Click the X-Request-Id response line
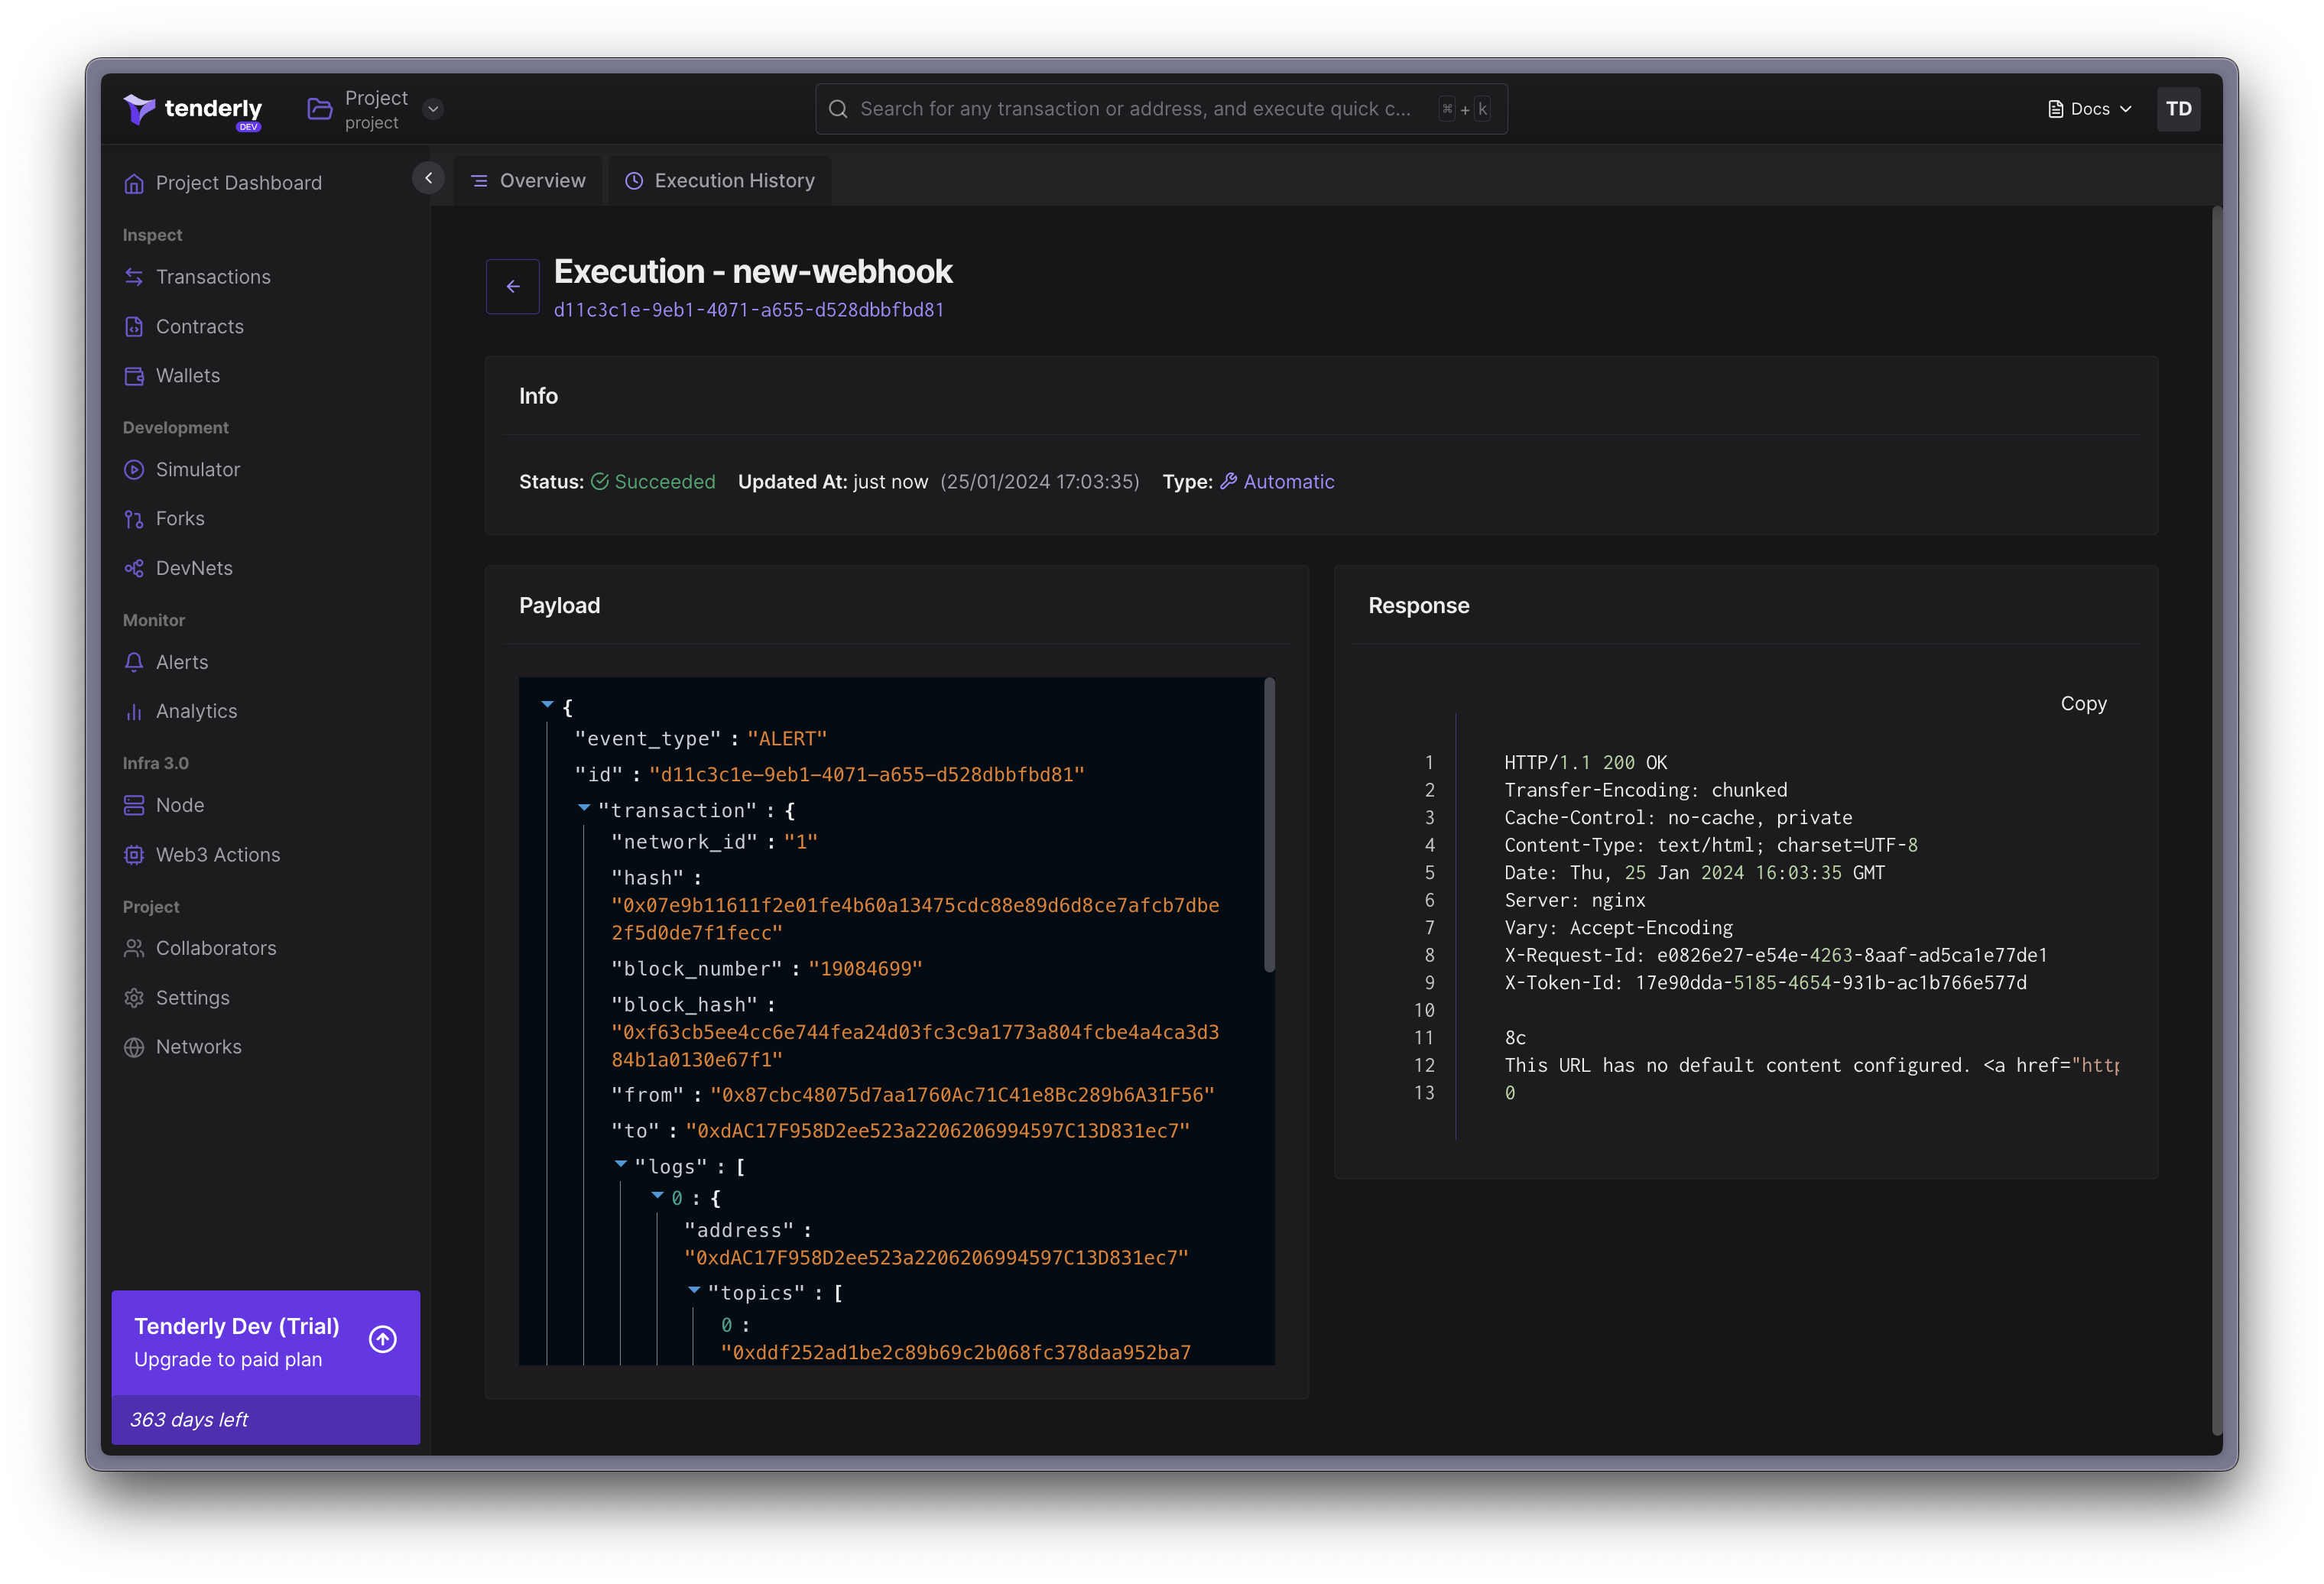 click(x=1776, y=956)
